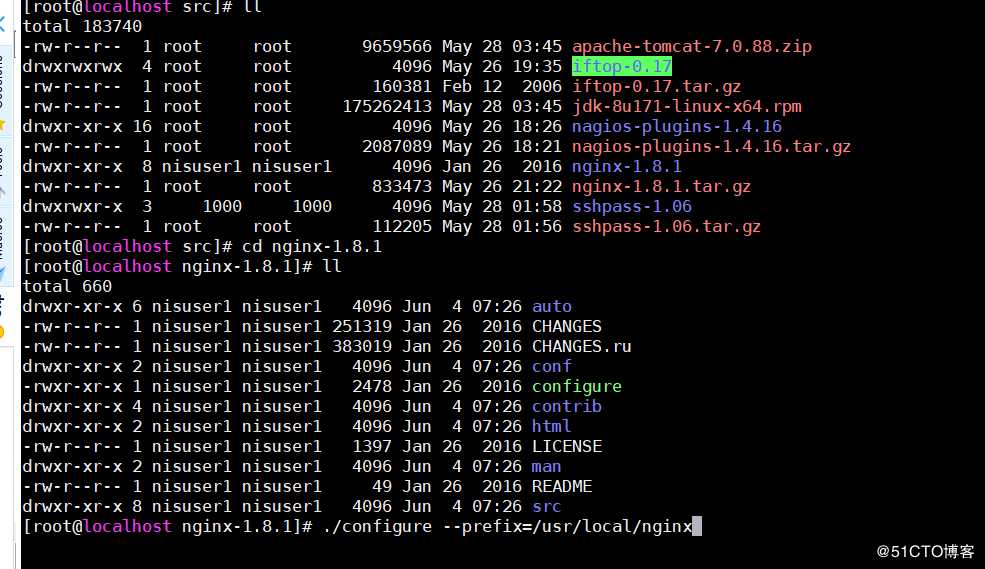Image resolution: width=985 pixels, height=569 pixels.
Task: Click the file size 112205
Action: tap(402, 227)
